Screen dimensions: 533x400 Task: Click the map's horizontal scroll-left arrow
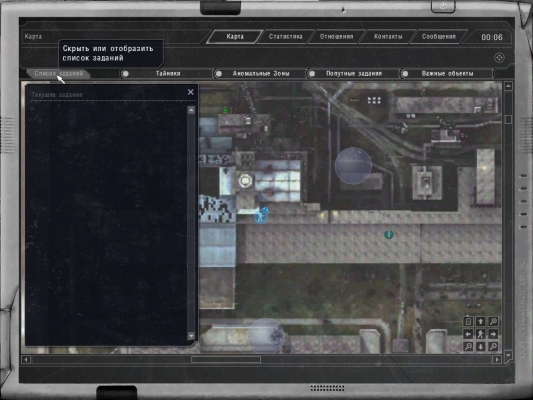pyautogui.click(x=26, y=359)
